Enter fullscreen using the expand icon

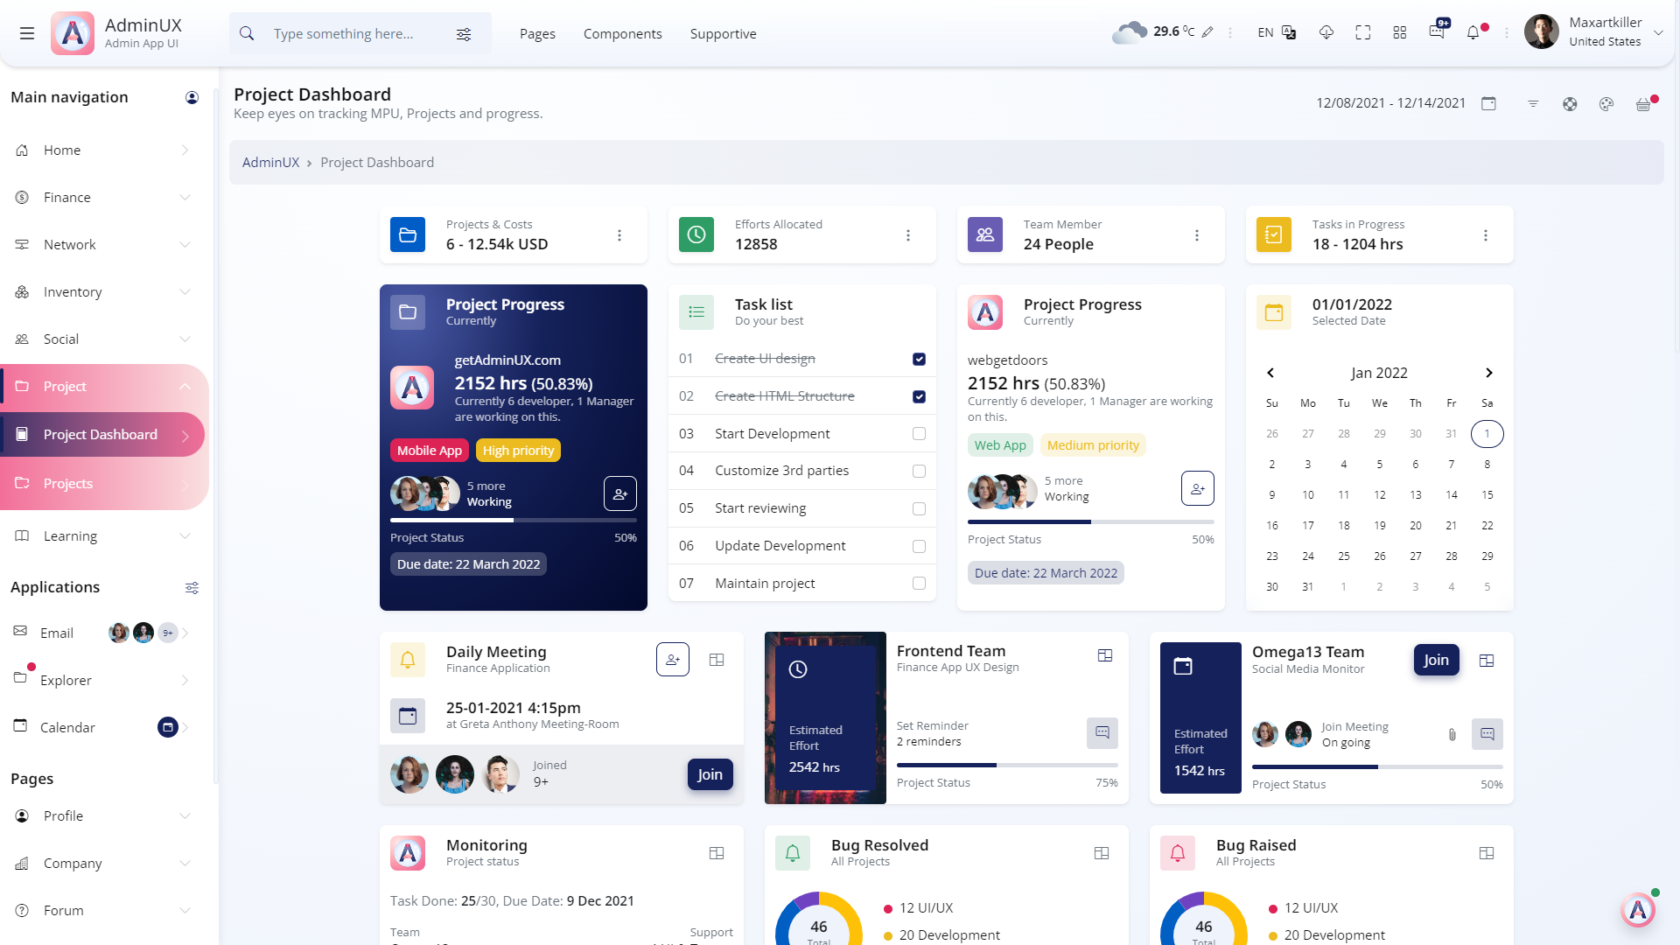tap(1363, 32)
